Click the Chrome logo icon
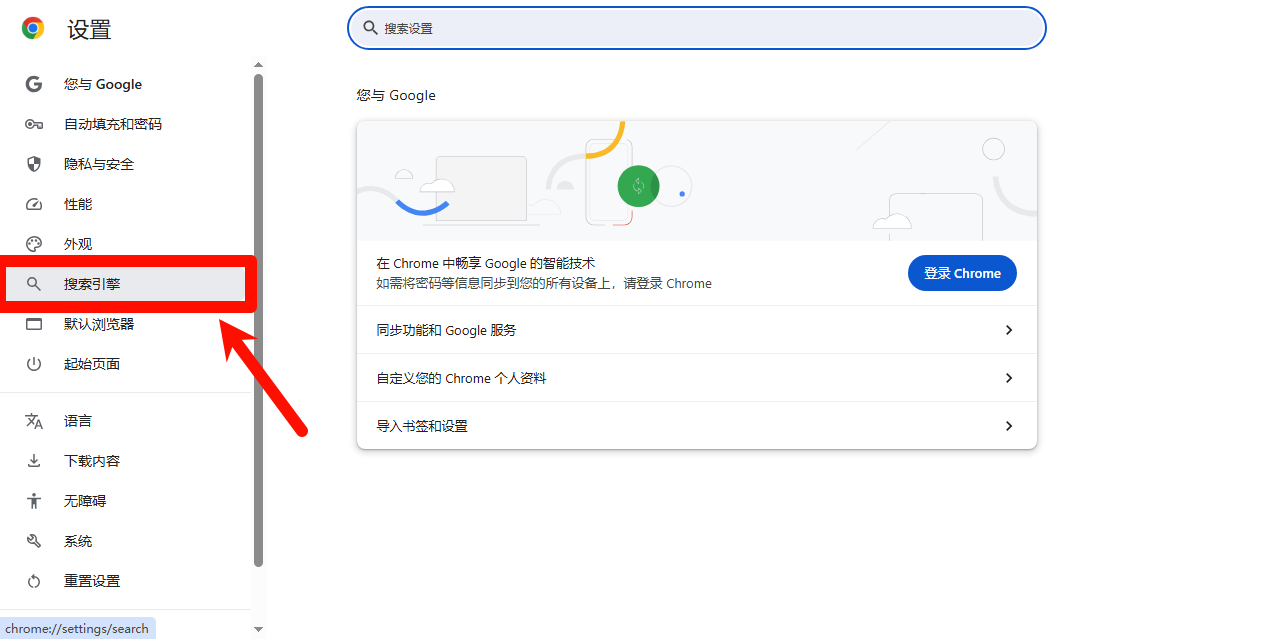This screenshot has height=639, width=1280. pyautogui.click(x=33, y=28)
